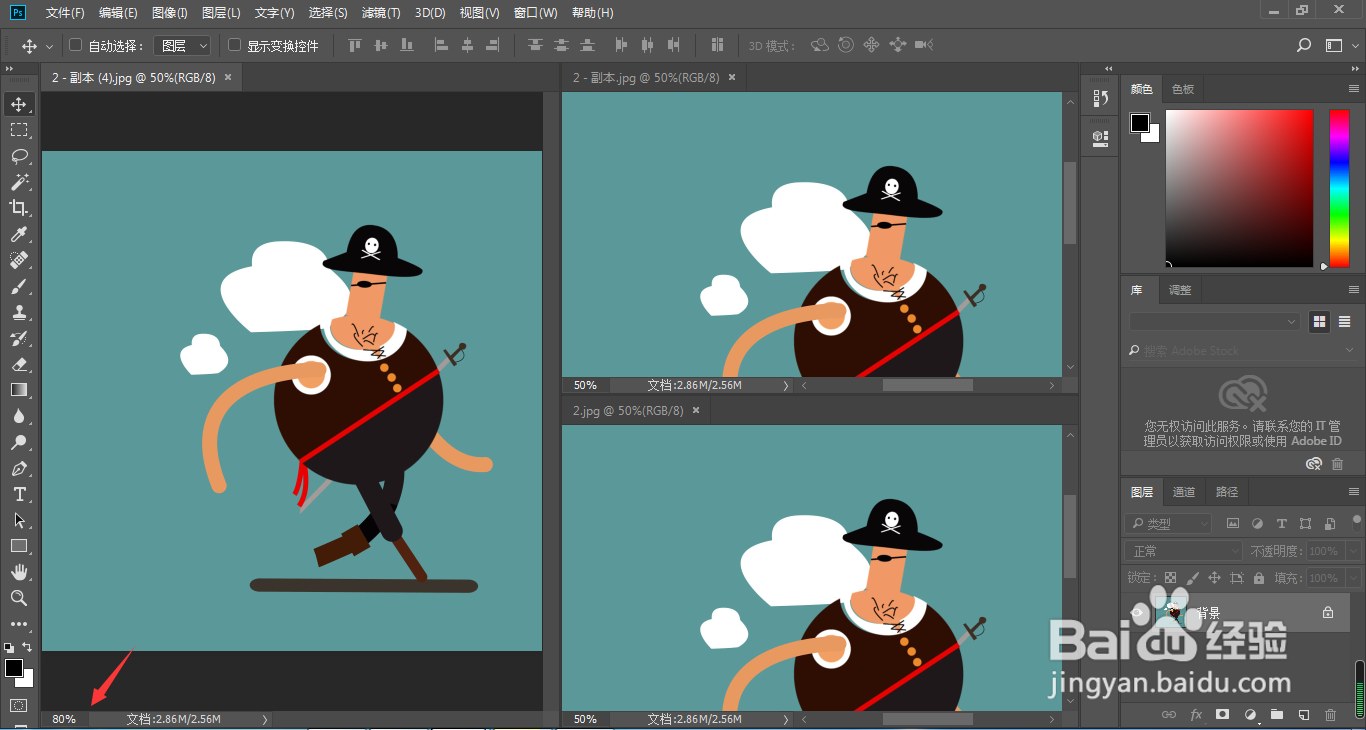Toggle lock position icon
The image size is (1366, 730).
point(1214,578)
